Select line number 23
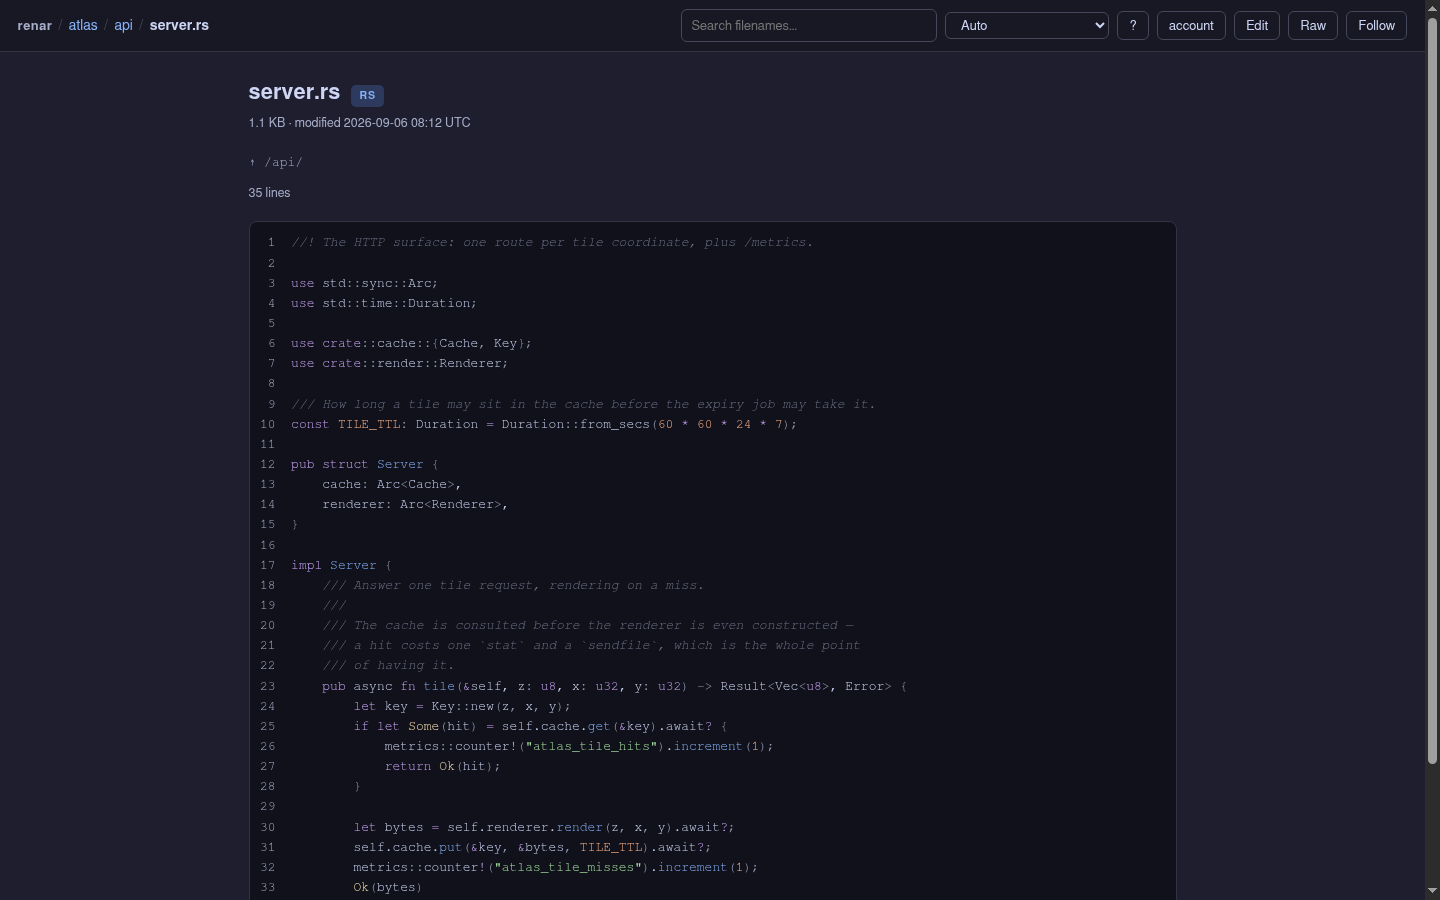 (x=267, y=686)
